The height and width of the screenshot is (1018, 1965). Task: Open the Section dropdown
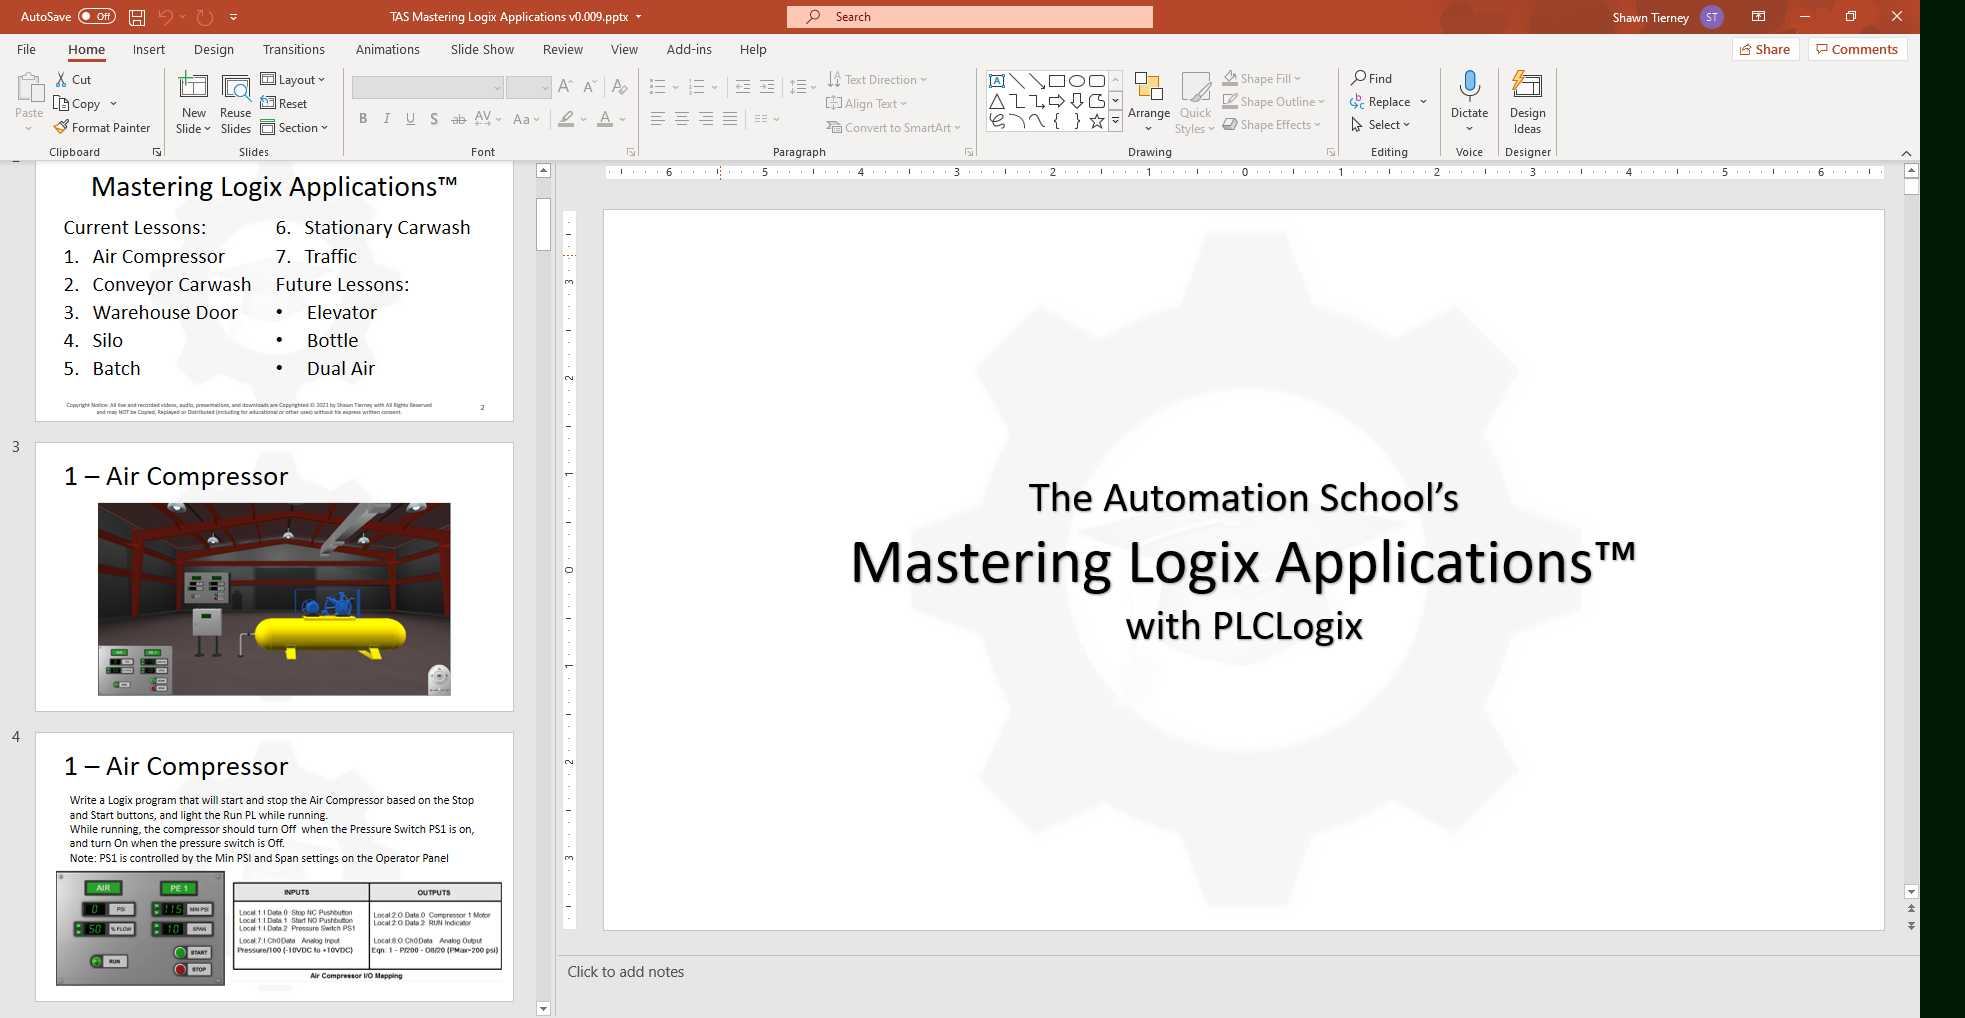click(x=295, y=127)
